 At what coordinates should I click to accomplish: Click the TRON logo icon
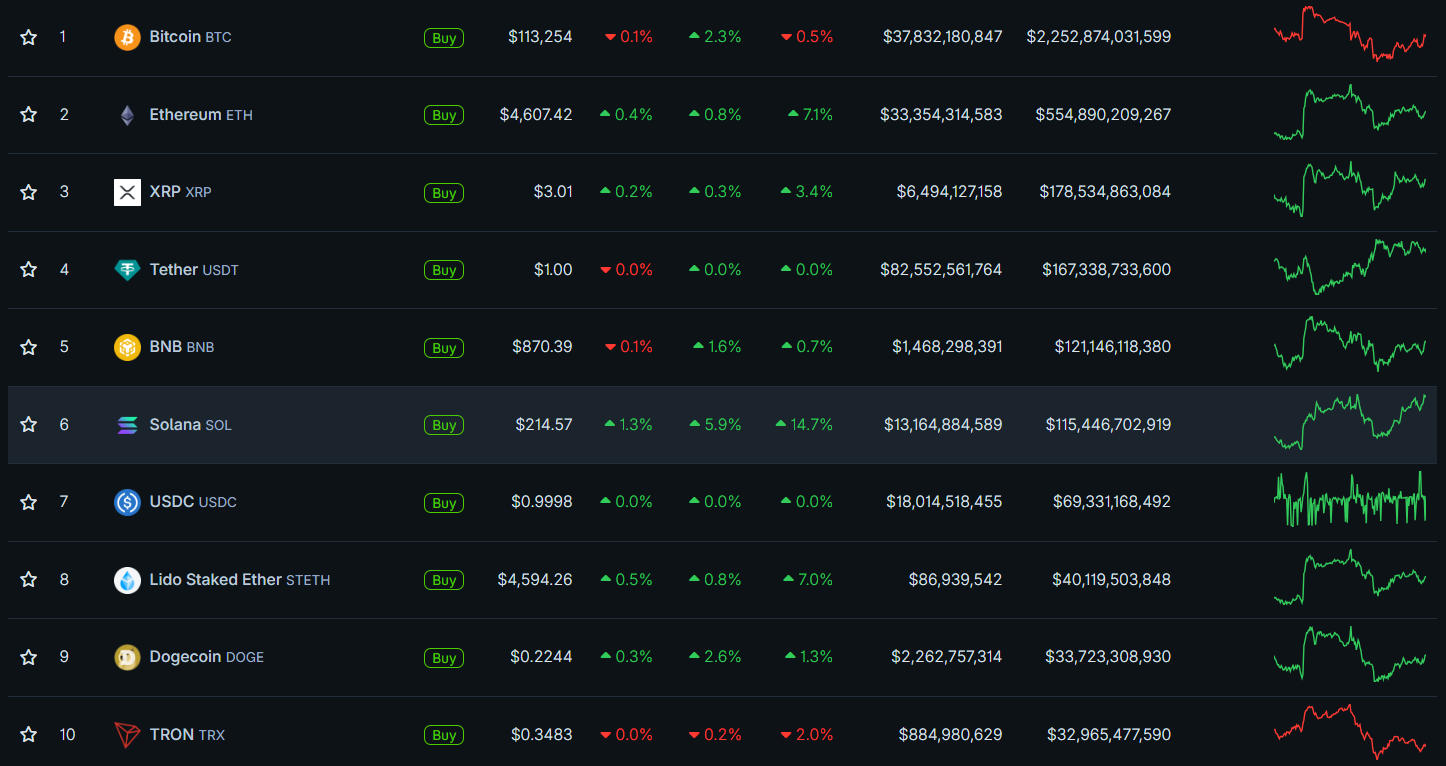click(127, 735)
